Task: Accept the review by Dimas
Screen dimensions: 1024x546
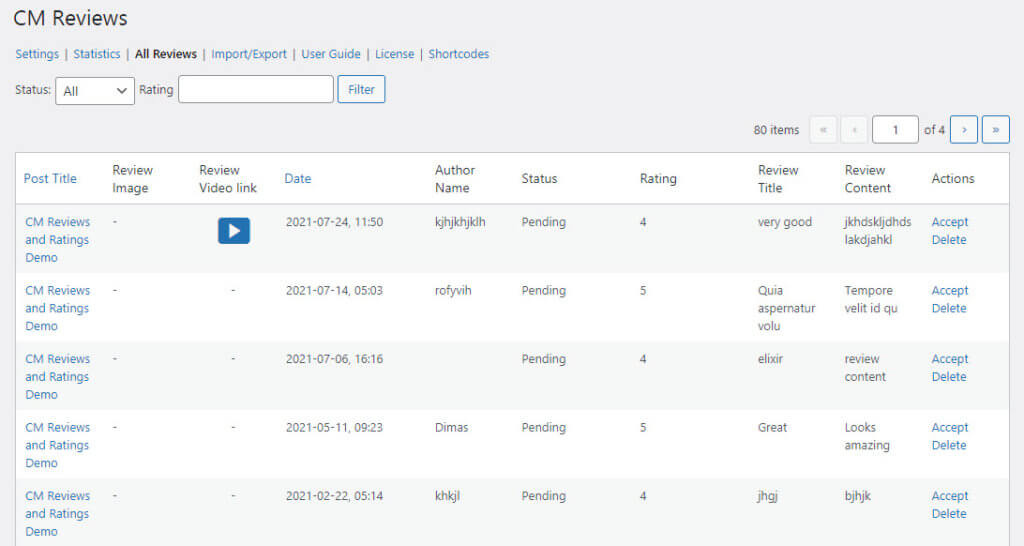Action: click(x=950, y=428)
